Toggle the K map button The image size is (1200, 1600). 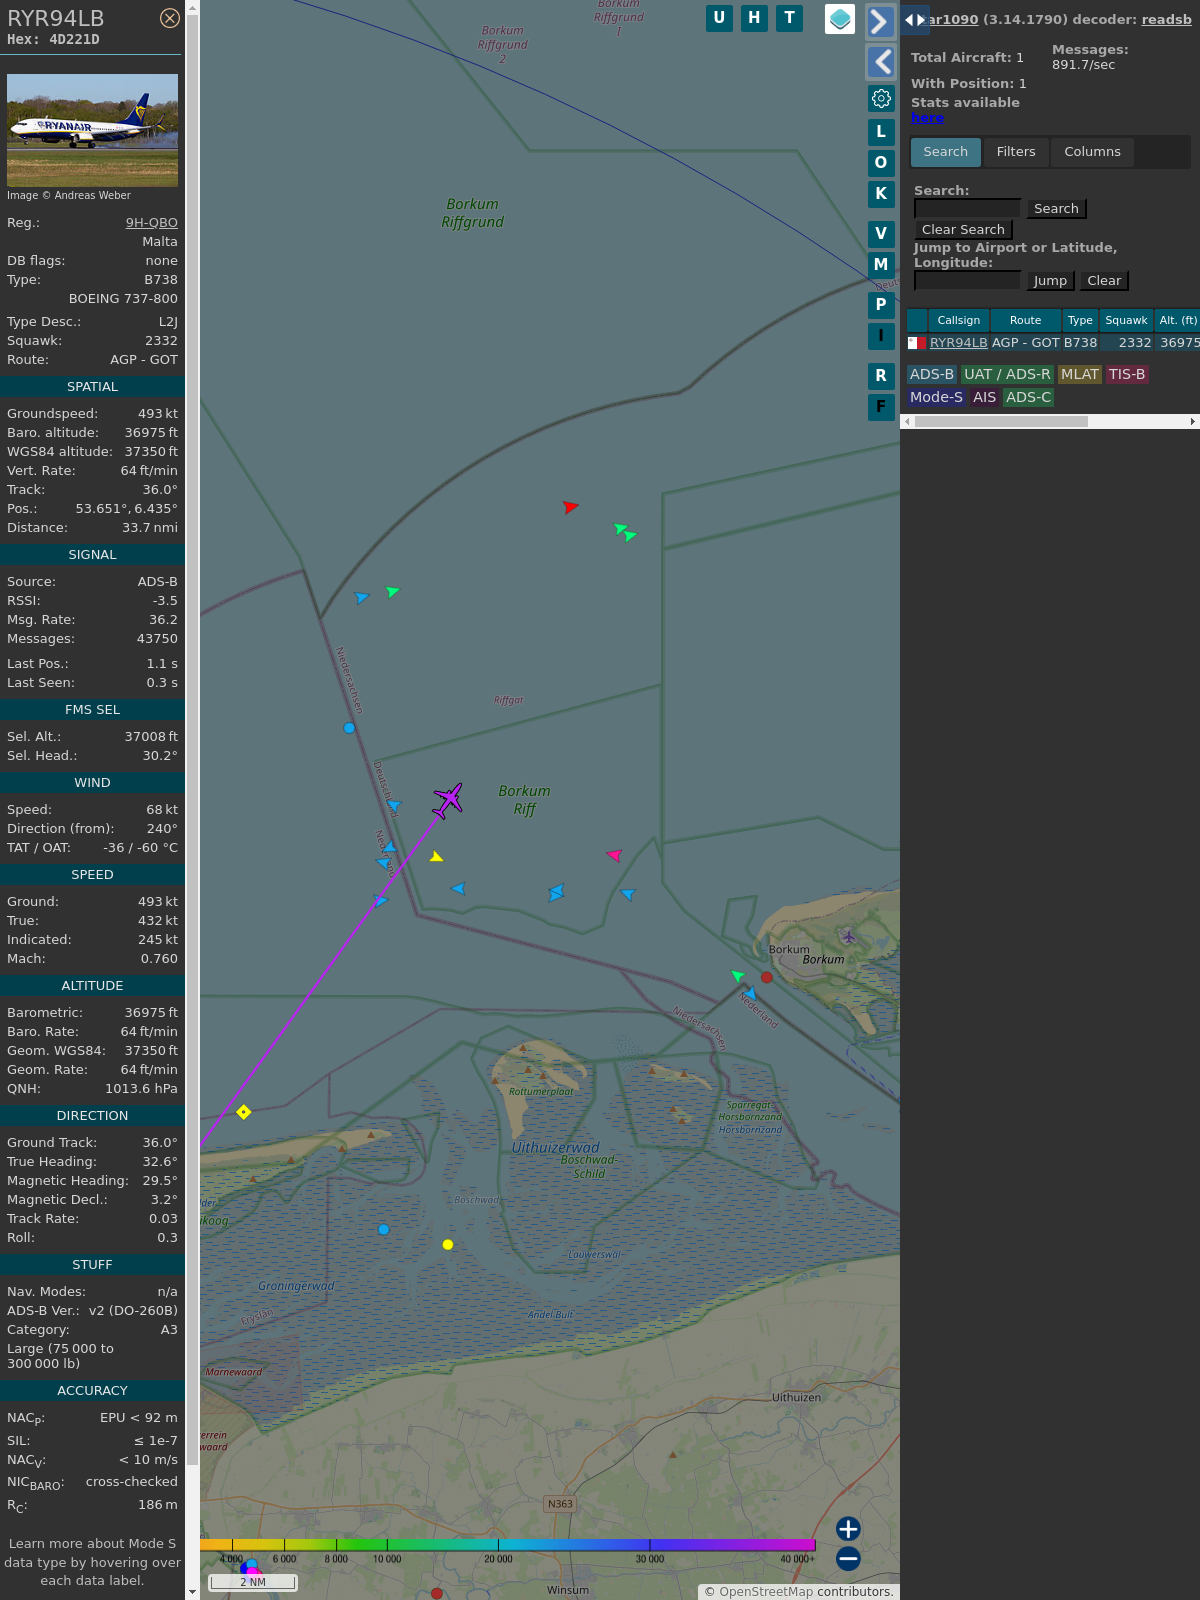(881, 194)
